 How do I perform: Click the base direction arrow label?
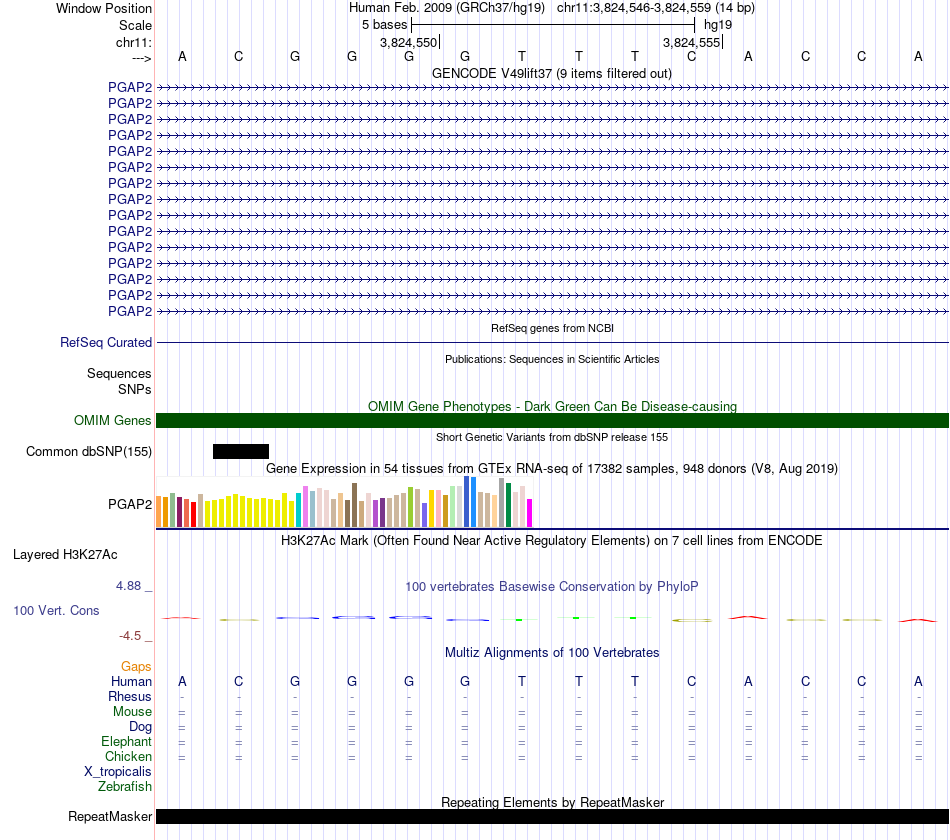pos(141,58)
